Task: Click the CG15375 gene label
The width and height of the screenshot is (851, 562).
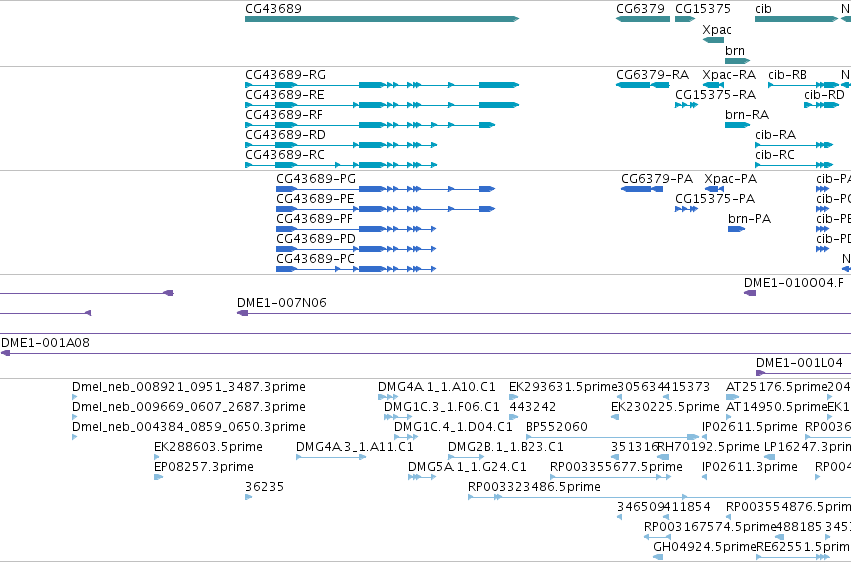Action: point(703,9)
